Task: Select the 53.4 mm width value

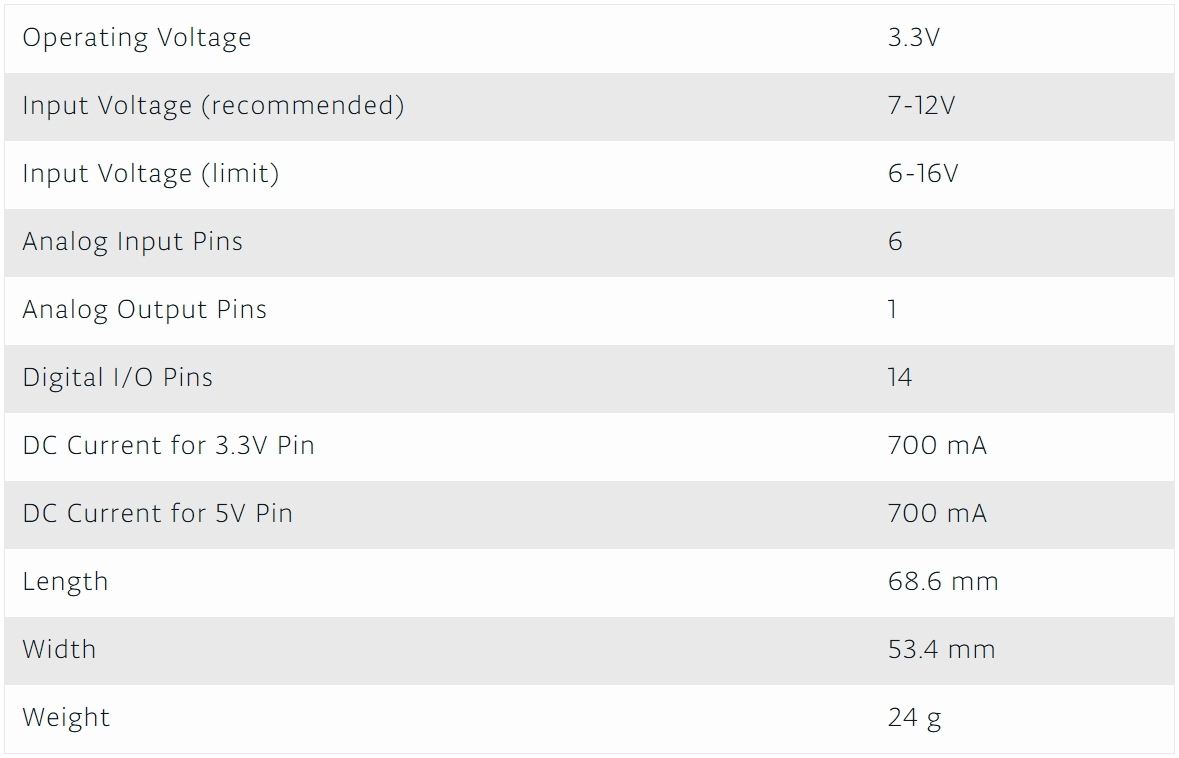Action: pos(941,650)
